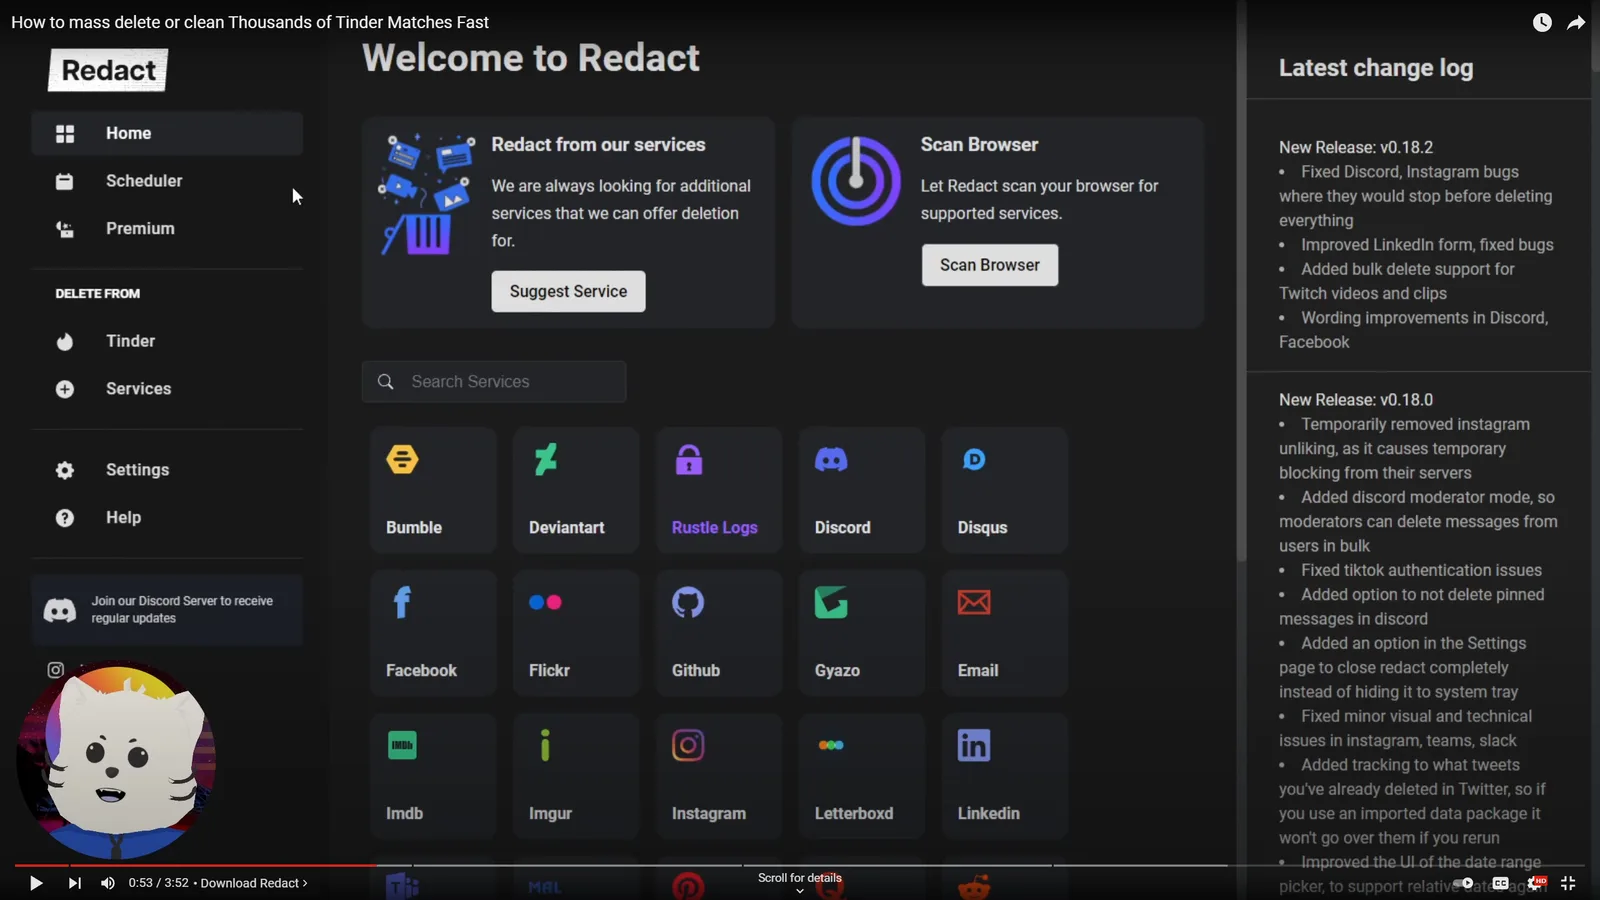The height and width of the screenshot is (900, 1600).
Task: Exit full screen mode
Action: coord(1568,883)
